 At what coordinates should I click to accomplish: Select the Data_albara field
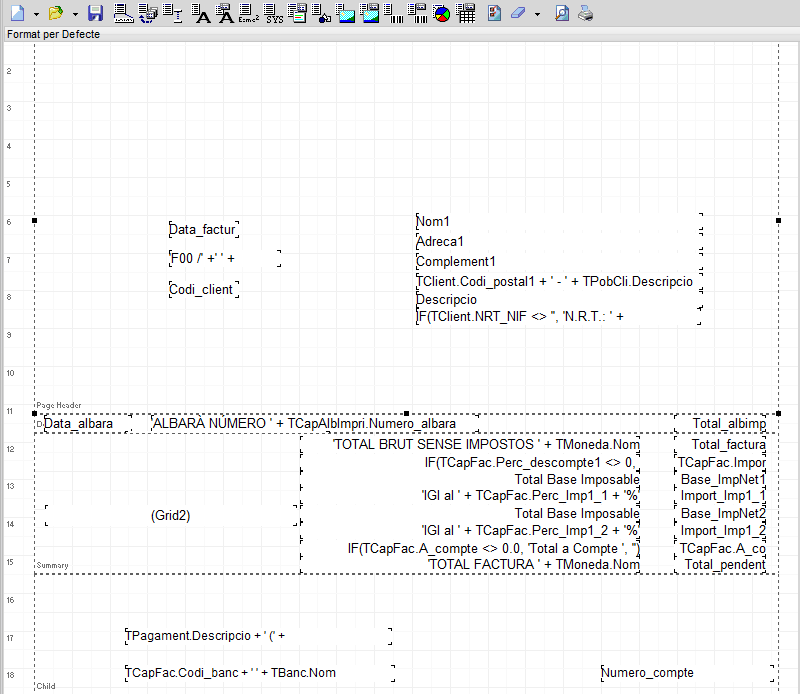pyautogui.click(x=88, y=424)
